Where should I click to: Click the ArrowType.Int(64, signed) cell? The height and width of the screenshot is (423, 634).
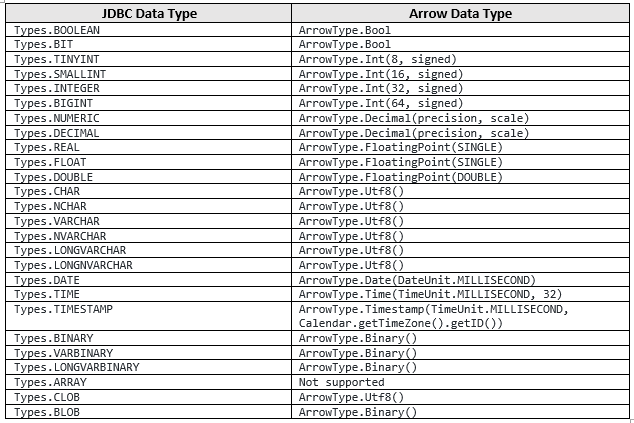(377, 103)
